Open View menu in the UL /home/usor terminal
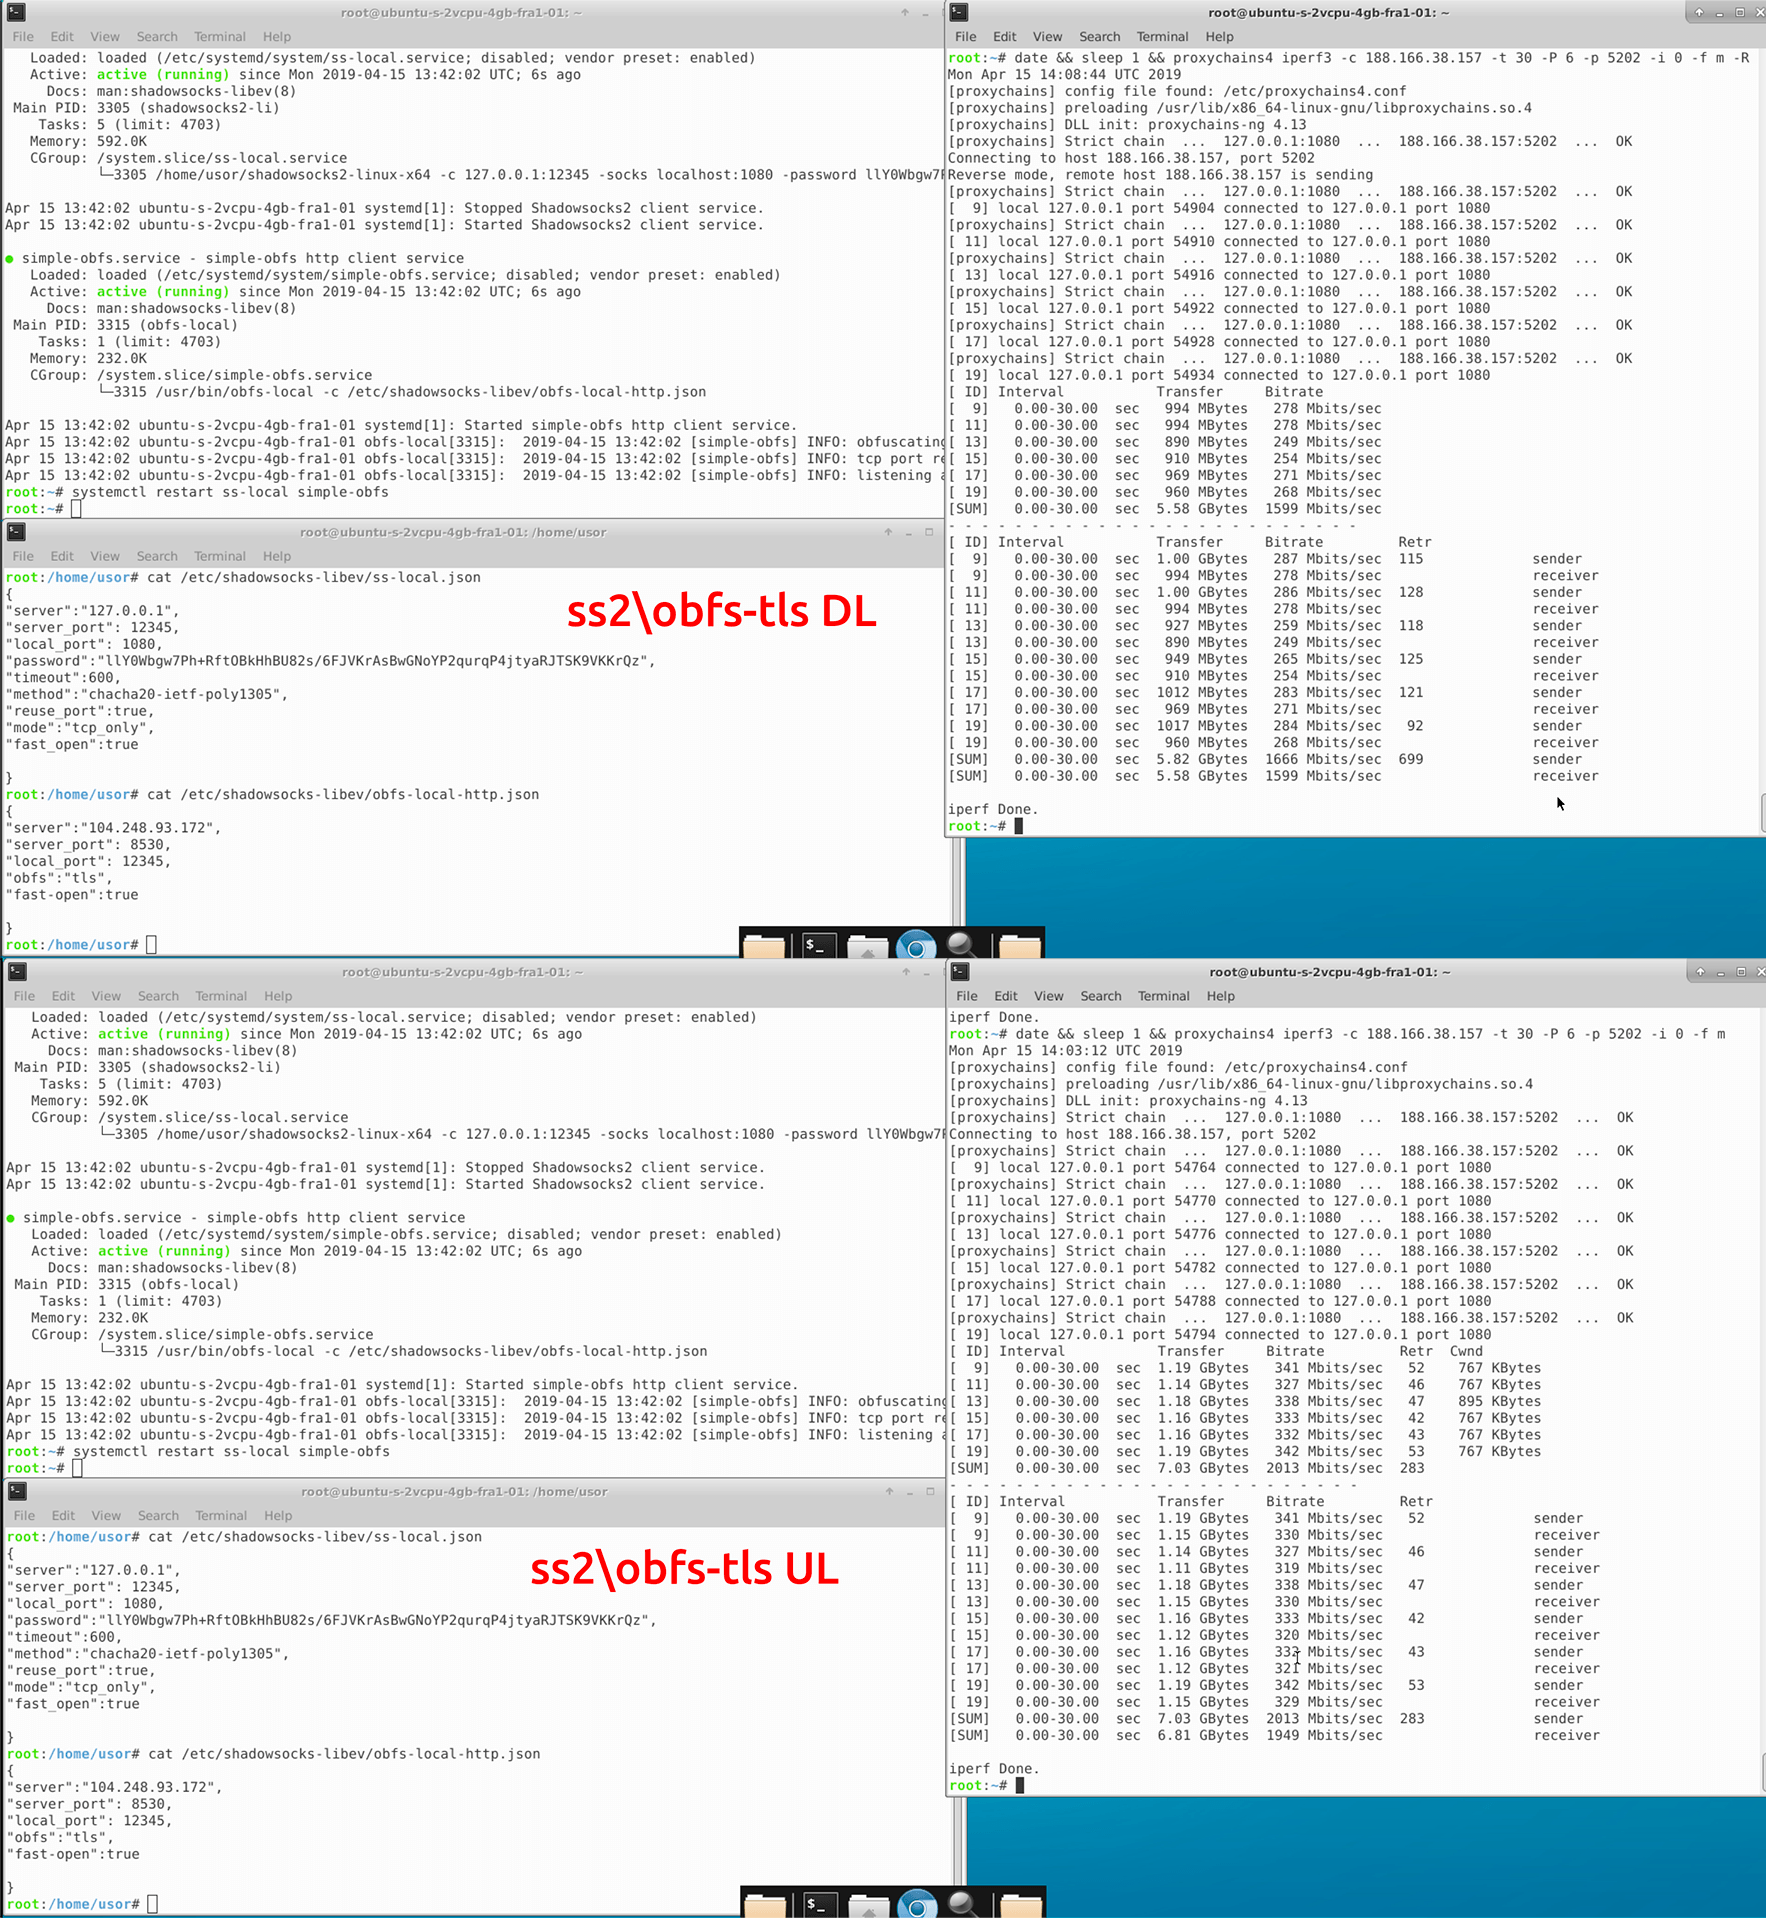 point(106,1516)
